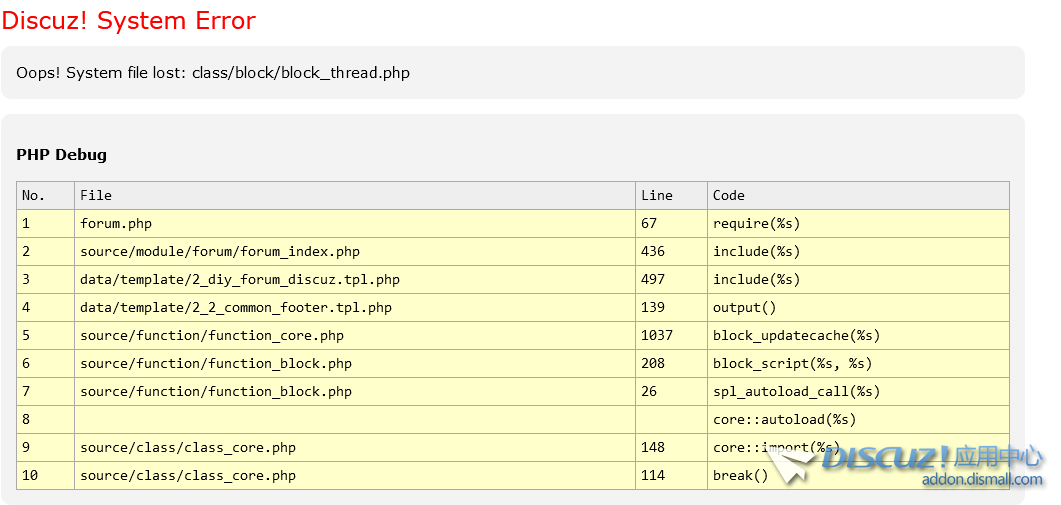Click the 'core::autoload(%s)' code cell

pos(858,420)
